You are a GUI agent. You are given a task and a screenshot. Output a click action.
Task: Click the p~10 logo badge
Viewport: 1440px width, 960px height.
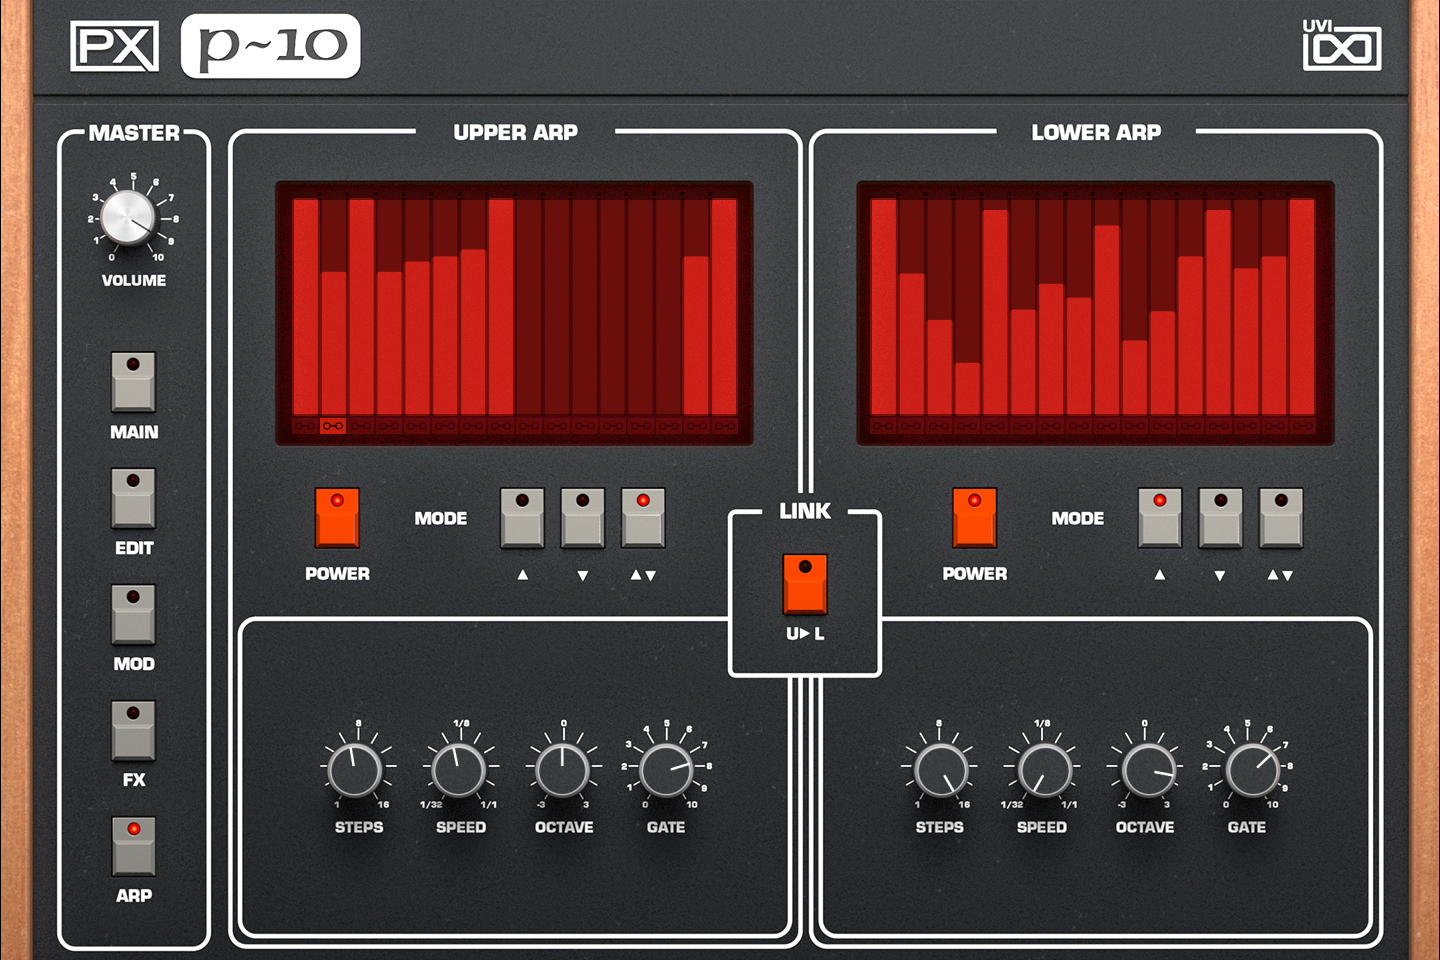point(270,44)
